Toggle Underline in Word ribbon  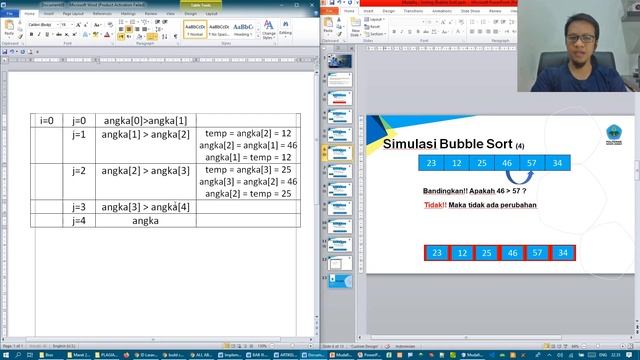pos(47,35)
